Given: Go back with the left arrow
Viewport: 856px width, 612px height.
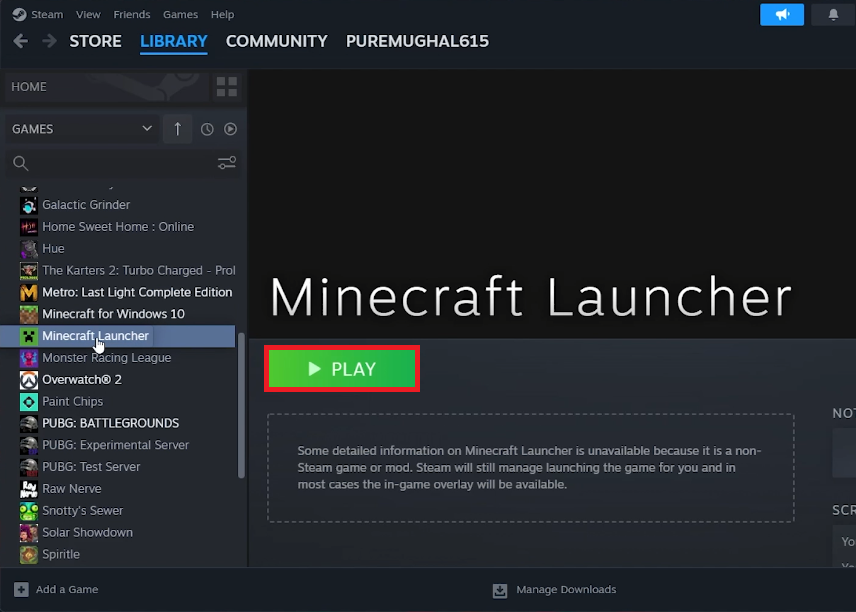Looking at the screenshot, I should (x=20, y=41).
